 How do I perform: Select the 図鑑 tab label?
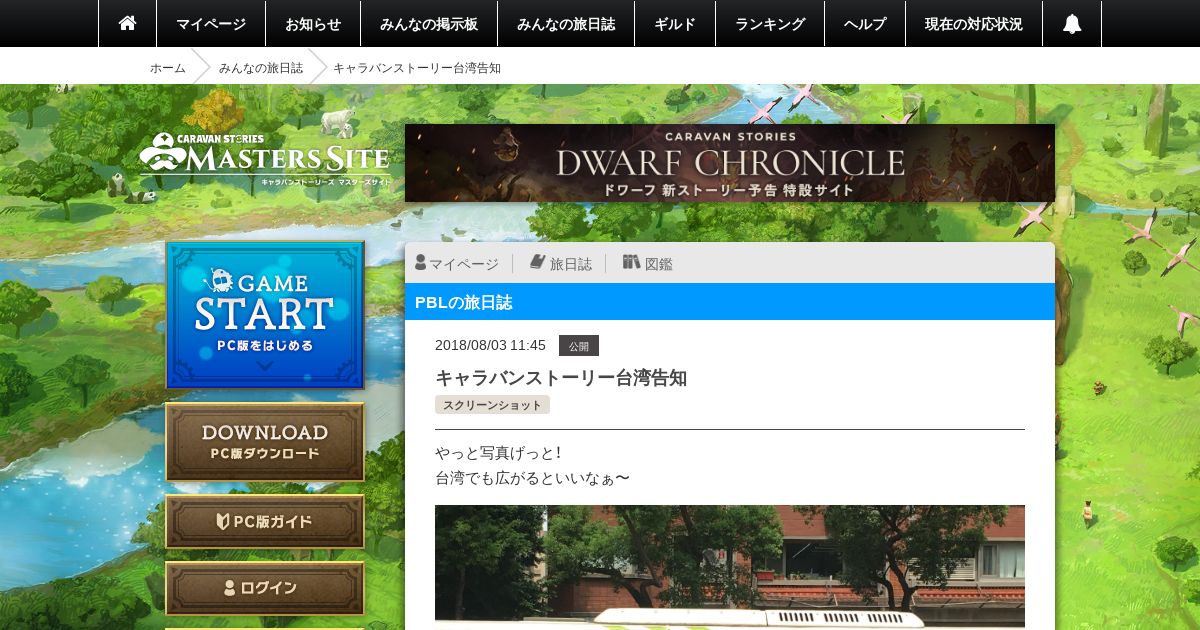pyautogui.click(x=659, y=264)
